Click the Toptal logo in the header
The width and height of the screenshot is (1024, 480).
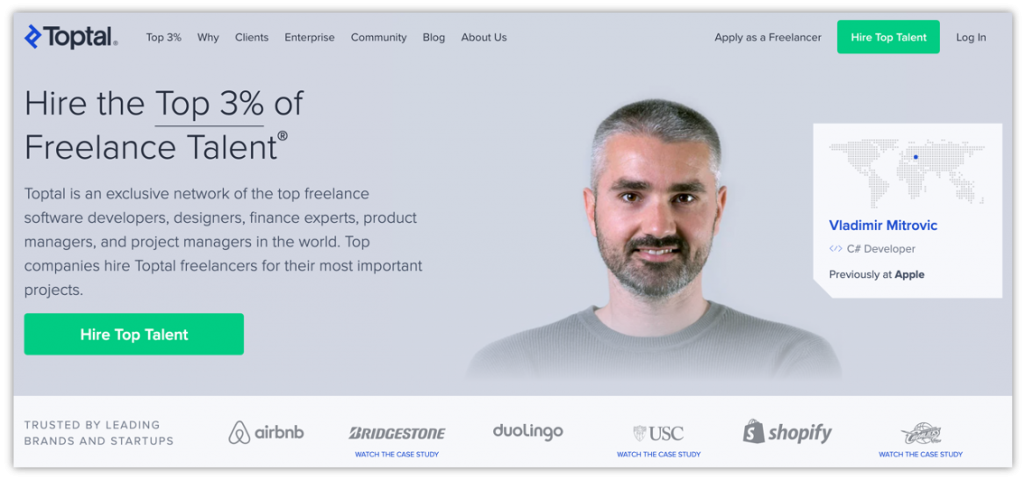(x=71, y=37)
